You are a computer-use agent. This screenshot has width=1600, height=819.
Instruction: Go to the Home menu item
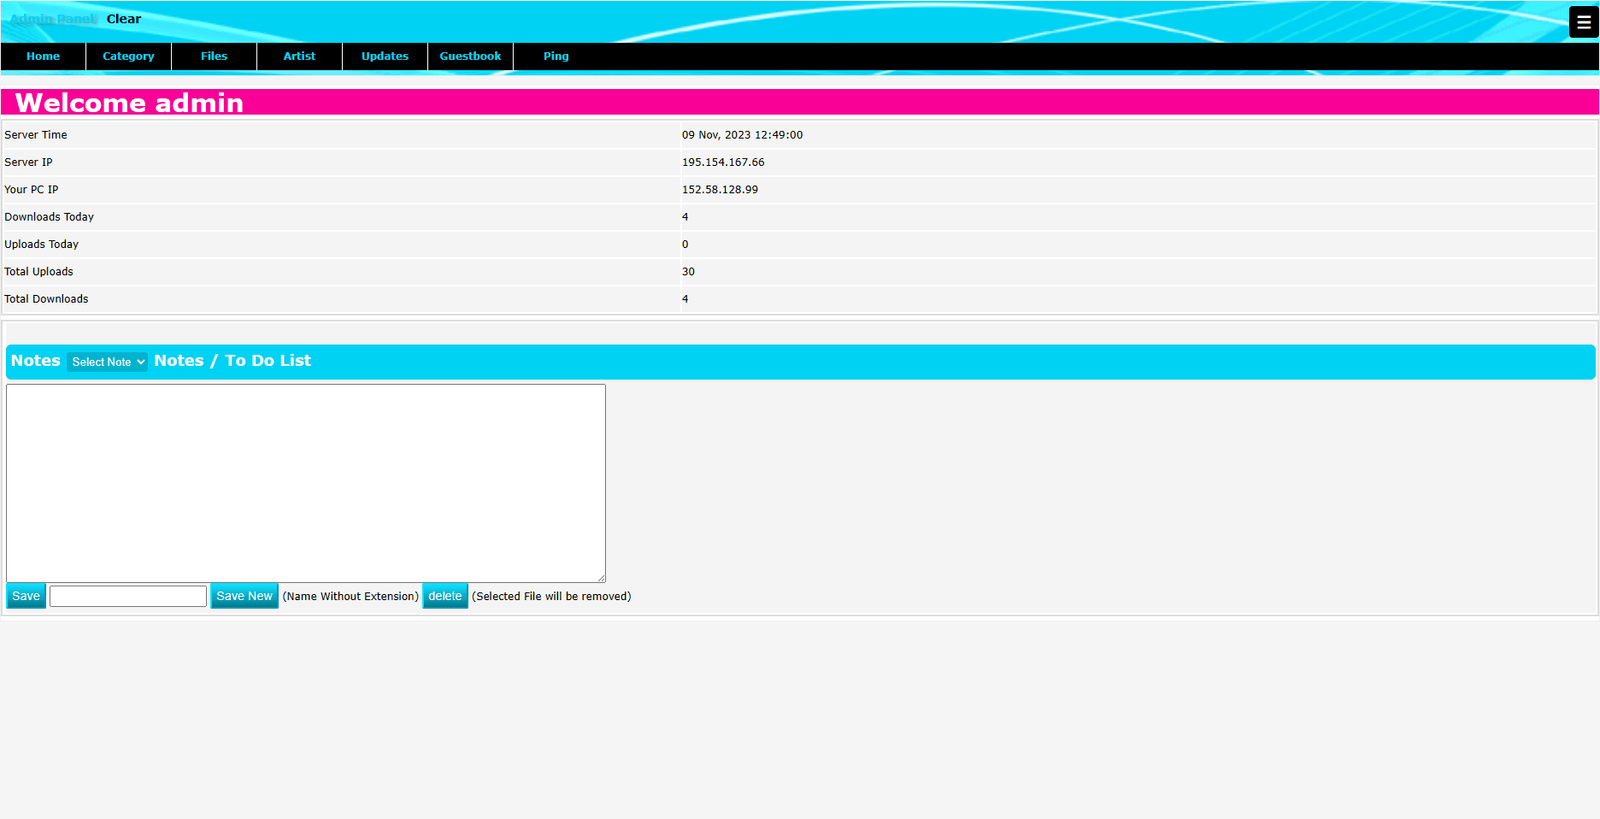[43, 57]
